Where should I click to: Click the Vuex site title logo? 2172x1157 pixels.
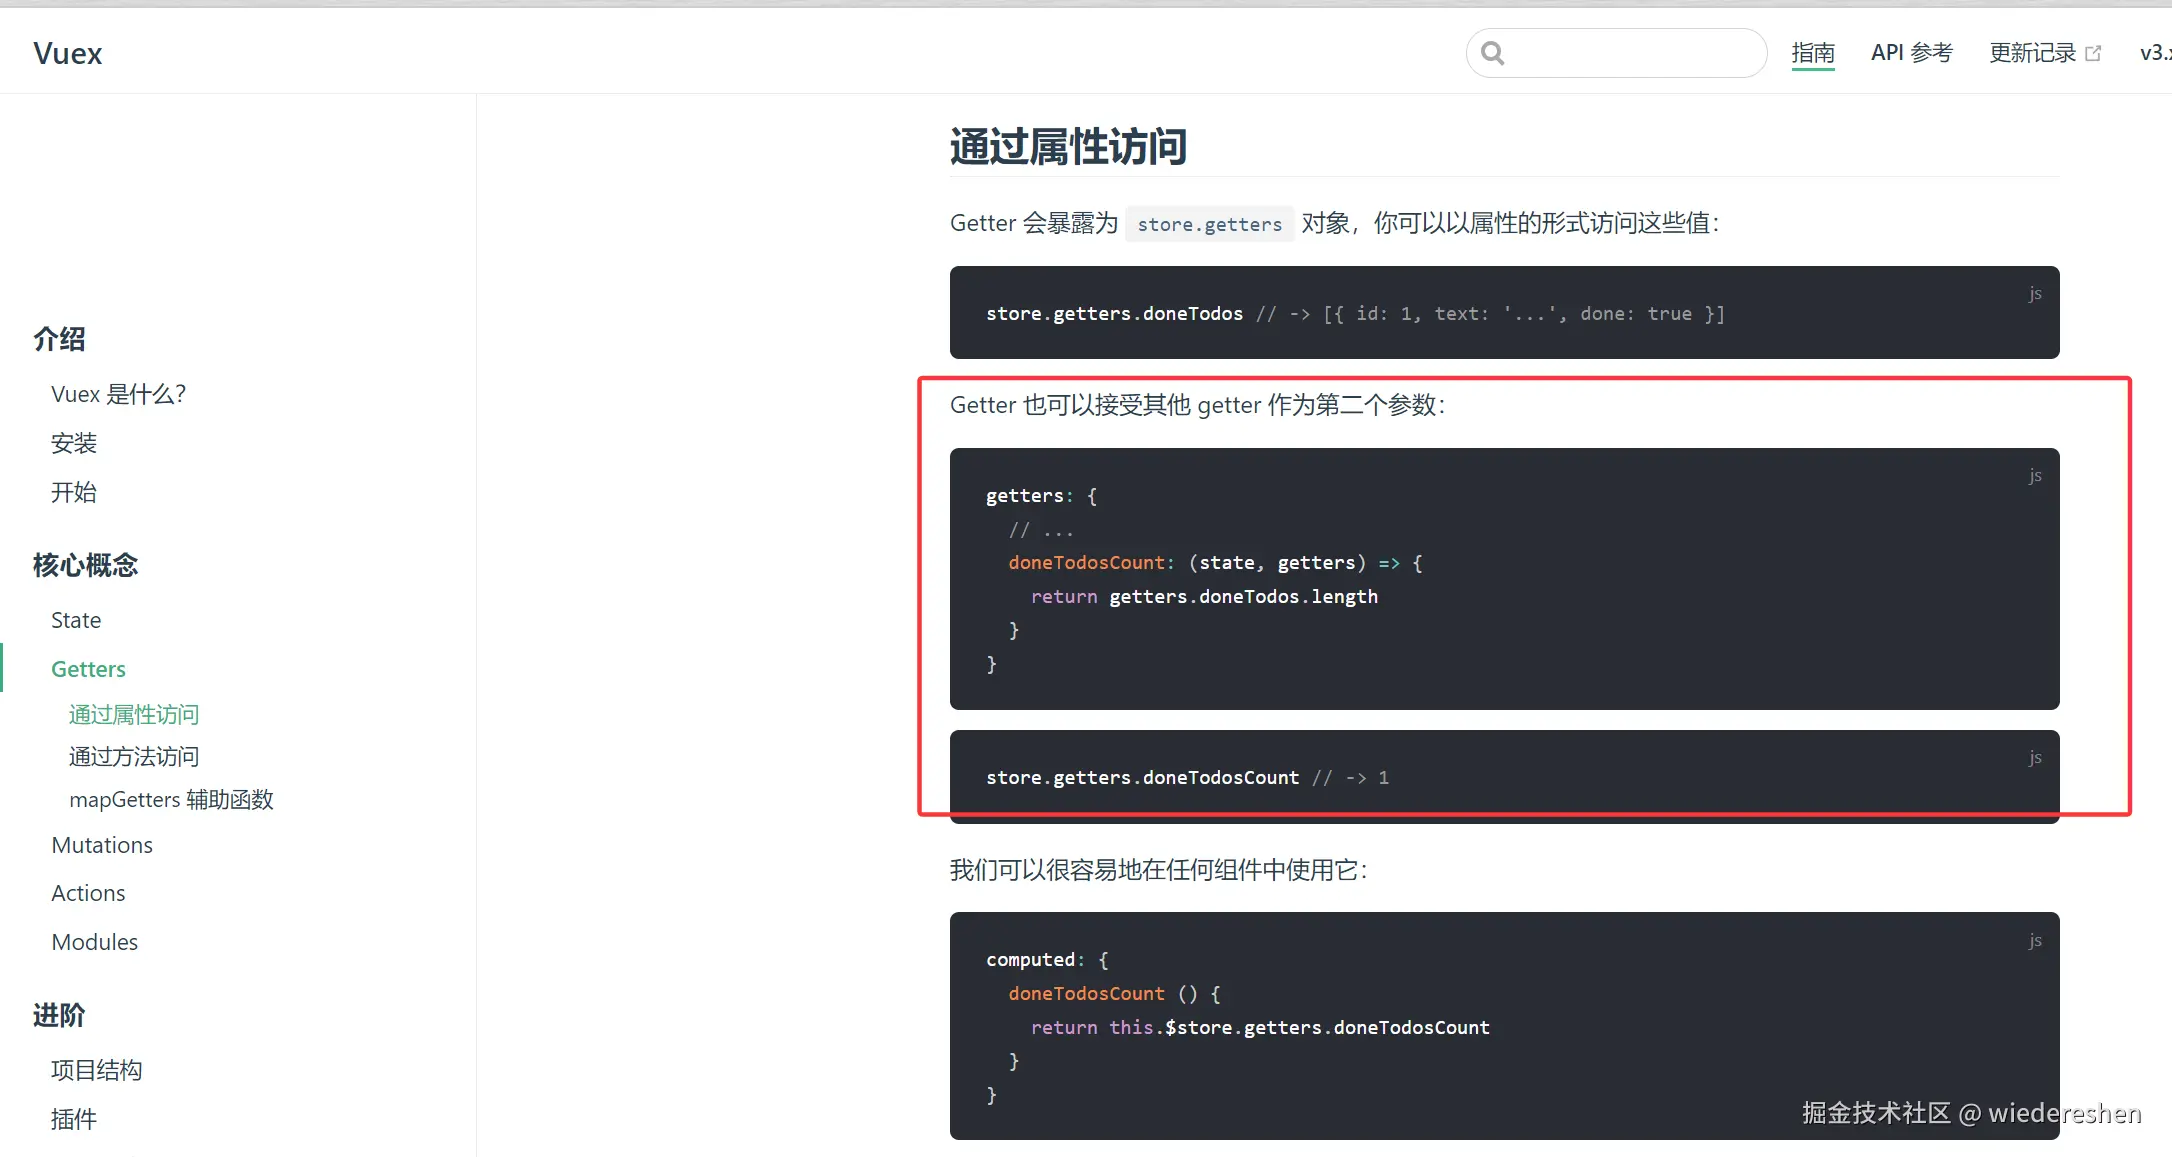click(67, 53)
